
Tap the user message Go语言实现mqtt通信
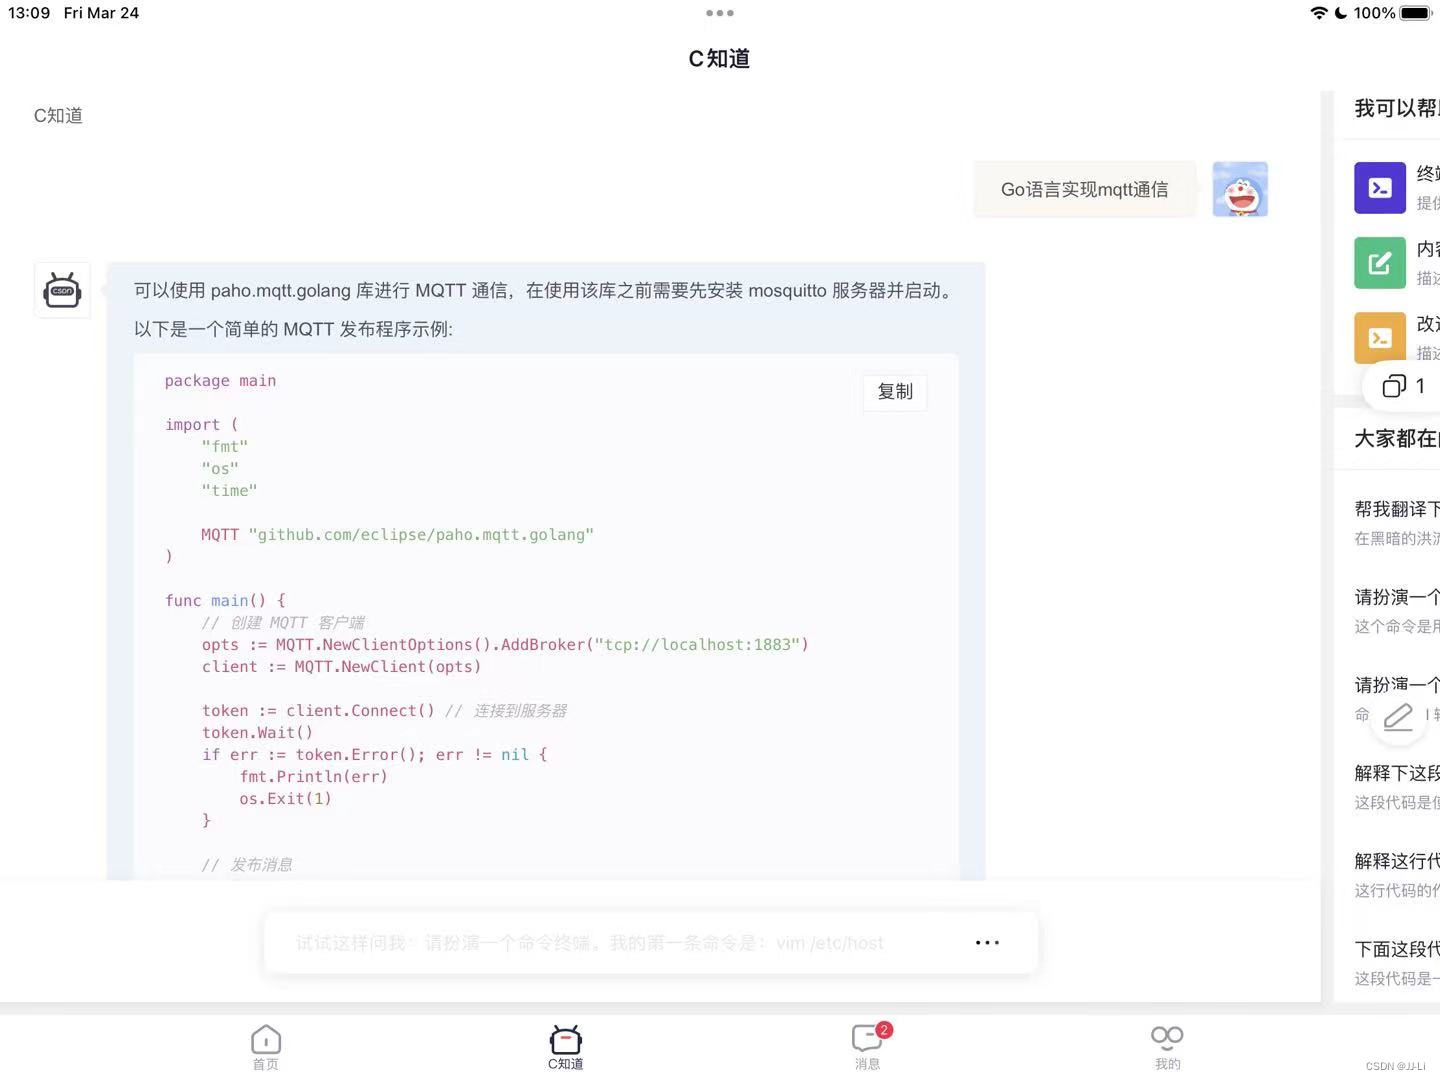tap(1085, 189)
